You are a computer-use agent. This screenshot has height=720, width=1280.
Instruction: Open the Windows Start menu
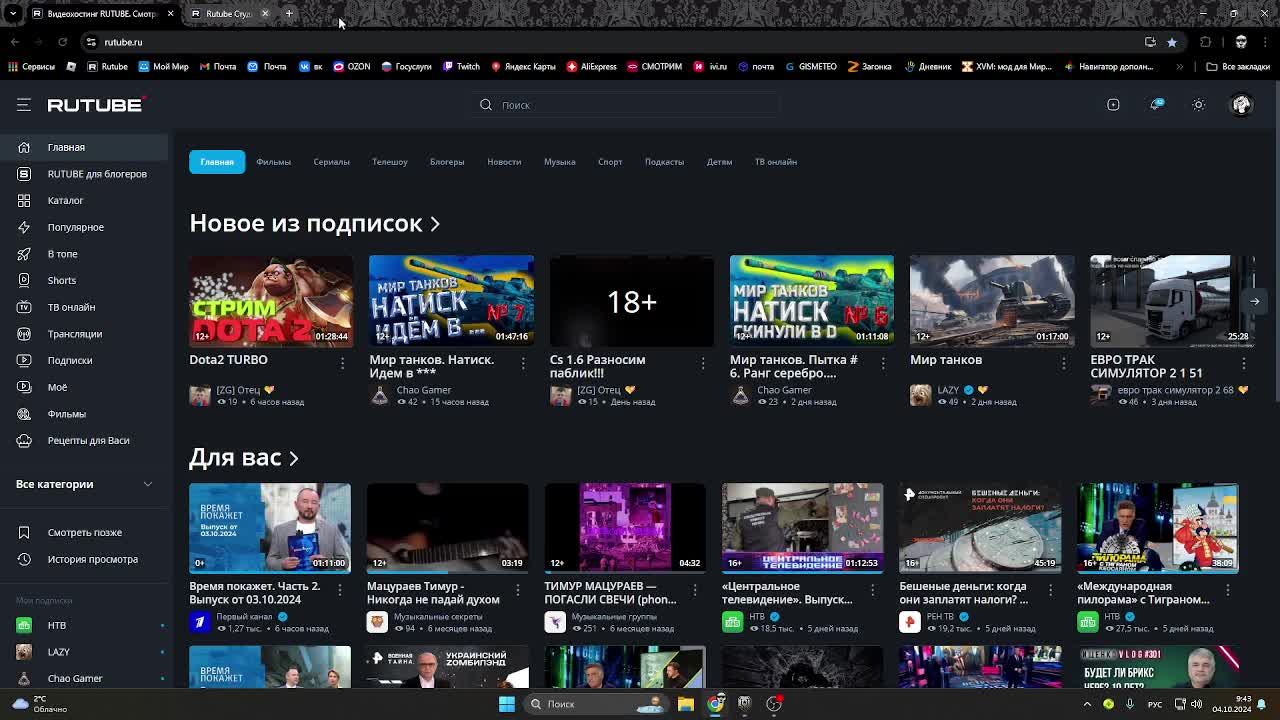507,704
